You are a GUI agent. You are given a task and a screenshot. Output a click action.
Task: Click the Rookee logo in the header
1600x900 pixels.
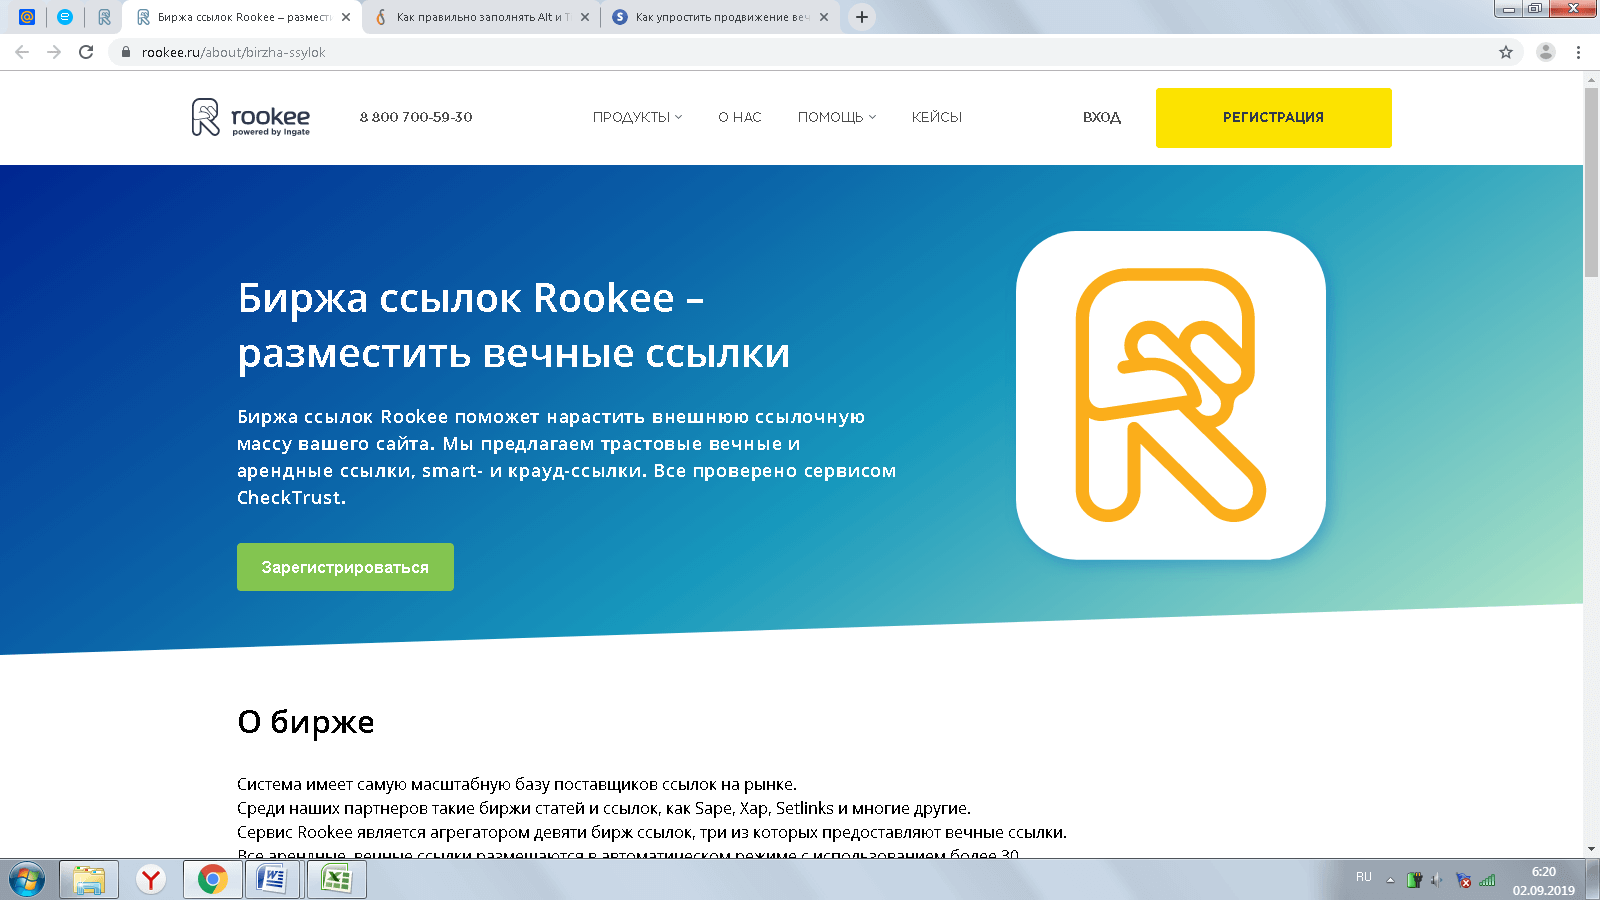250,117
